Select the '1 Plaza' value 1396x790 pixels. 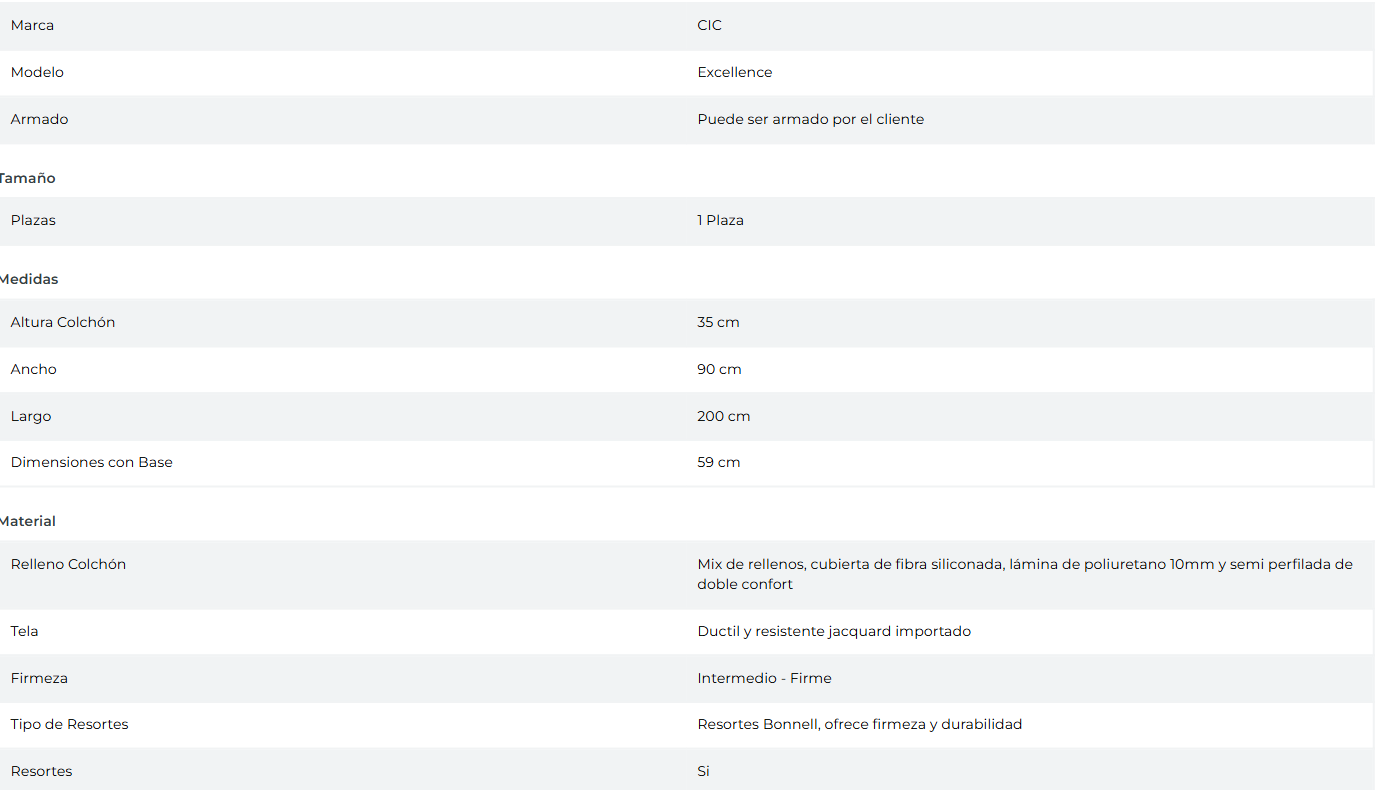coord(720,220)
